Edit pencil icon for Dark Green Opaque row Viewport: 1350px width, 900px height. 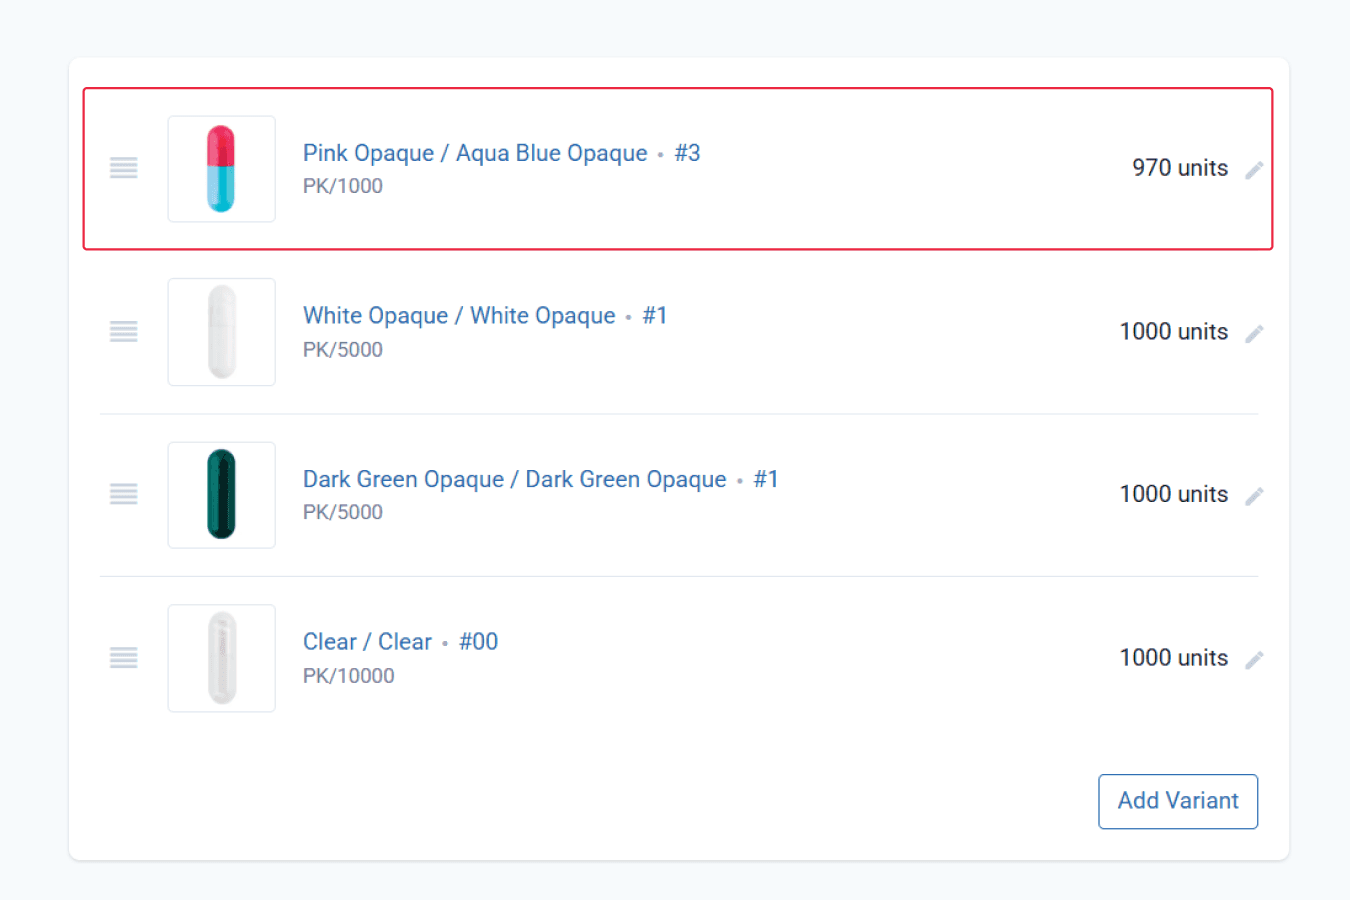tap(1254, 496)
